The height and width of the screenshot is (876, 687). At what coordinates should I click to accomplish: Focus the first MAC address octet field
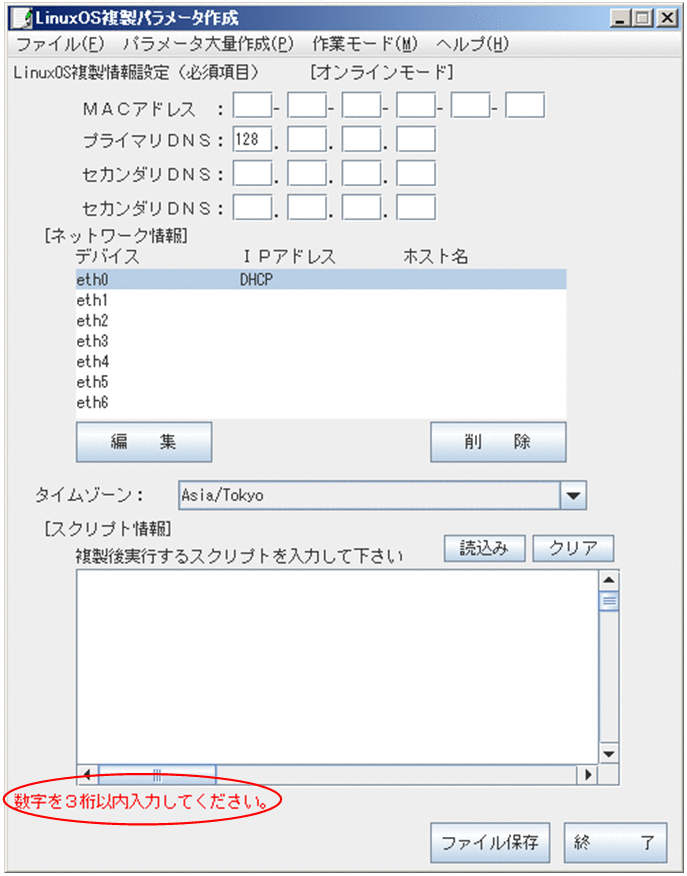click(x=252, y=106)
